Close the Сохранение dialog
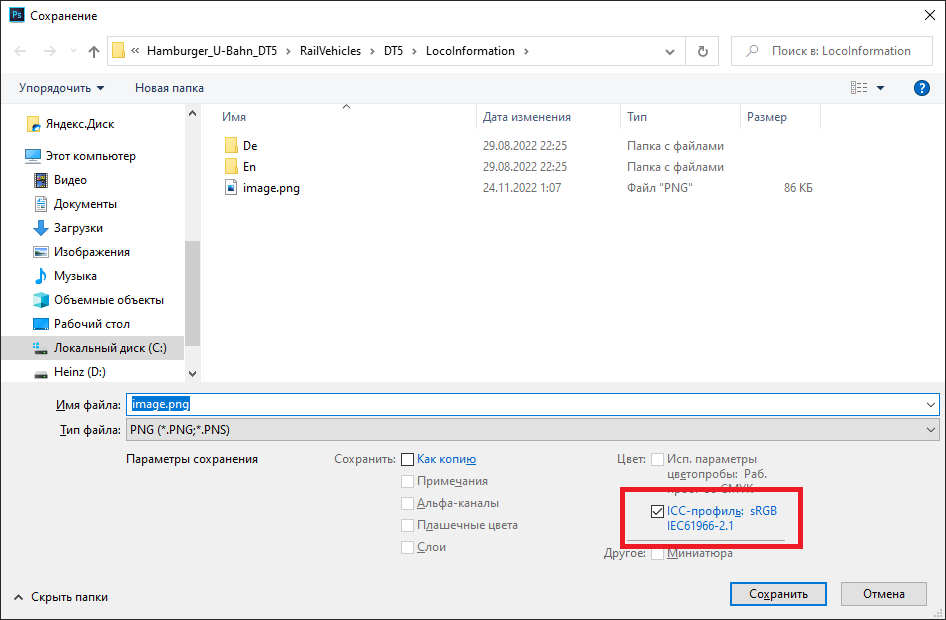This screenshot has width=946, height=620. pos(930,15)
